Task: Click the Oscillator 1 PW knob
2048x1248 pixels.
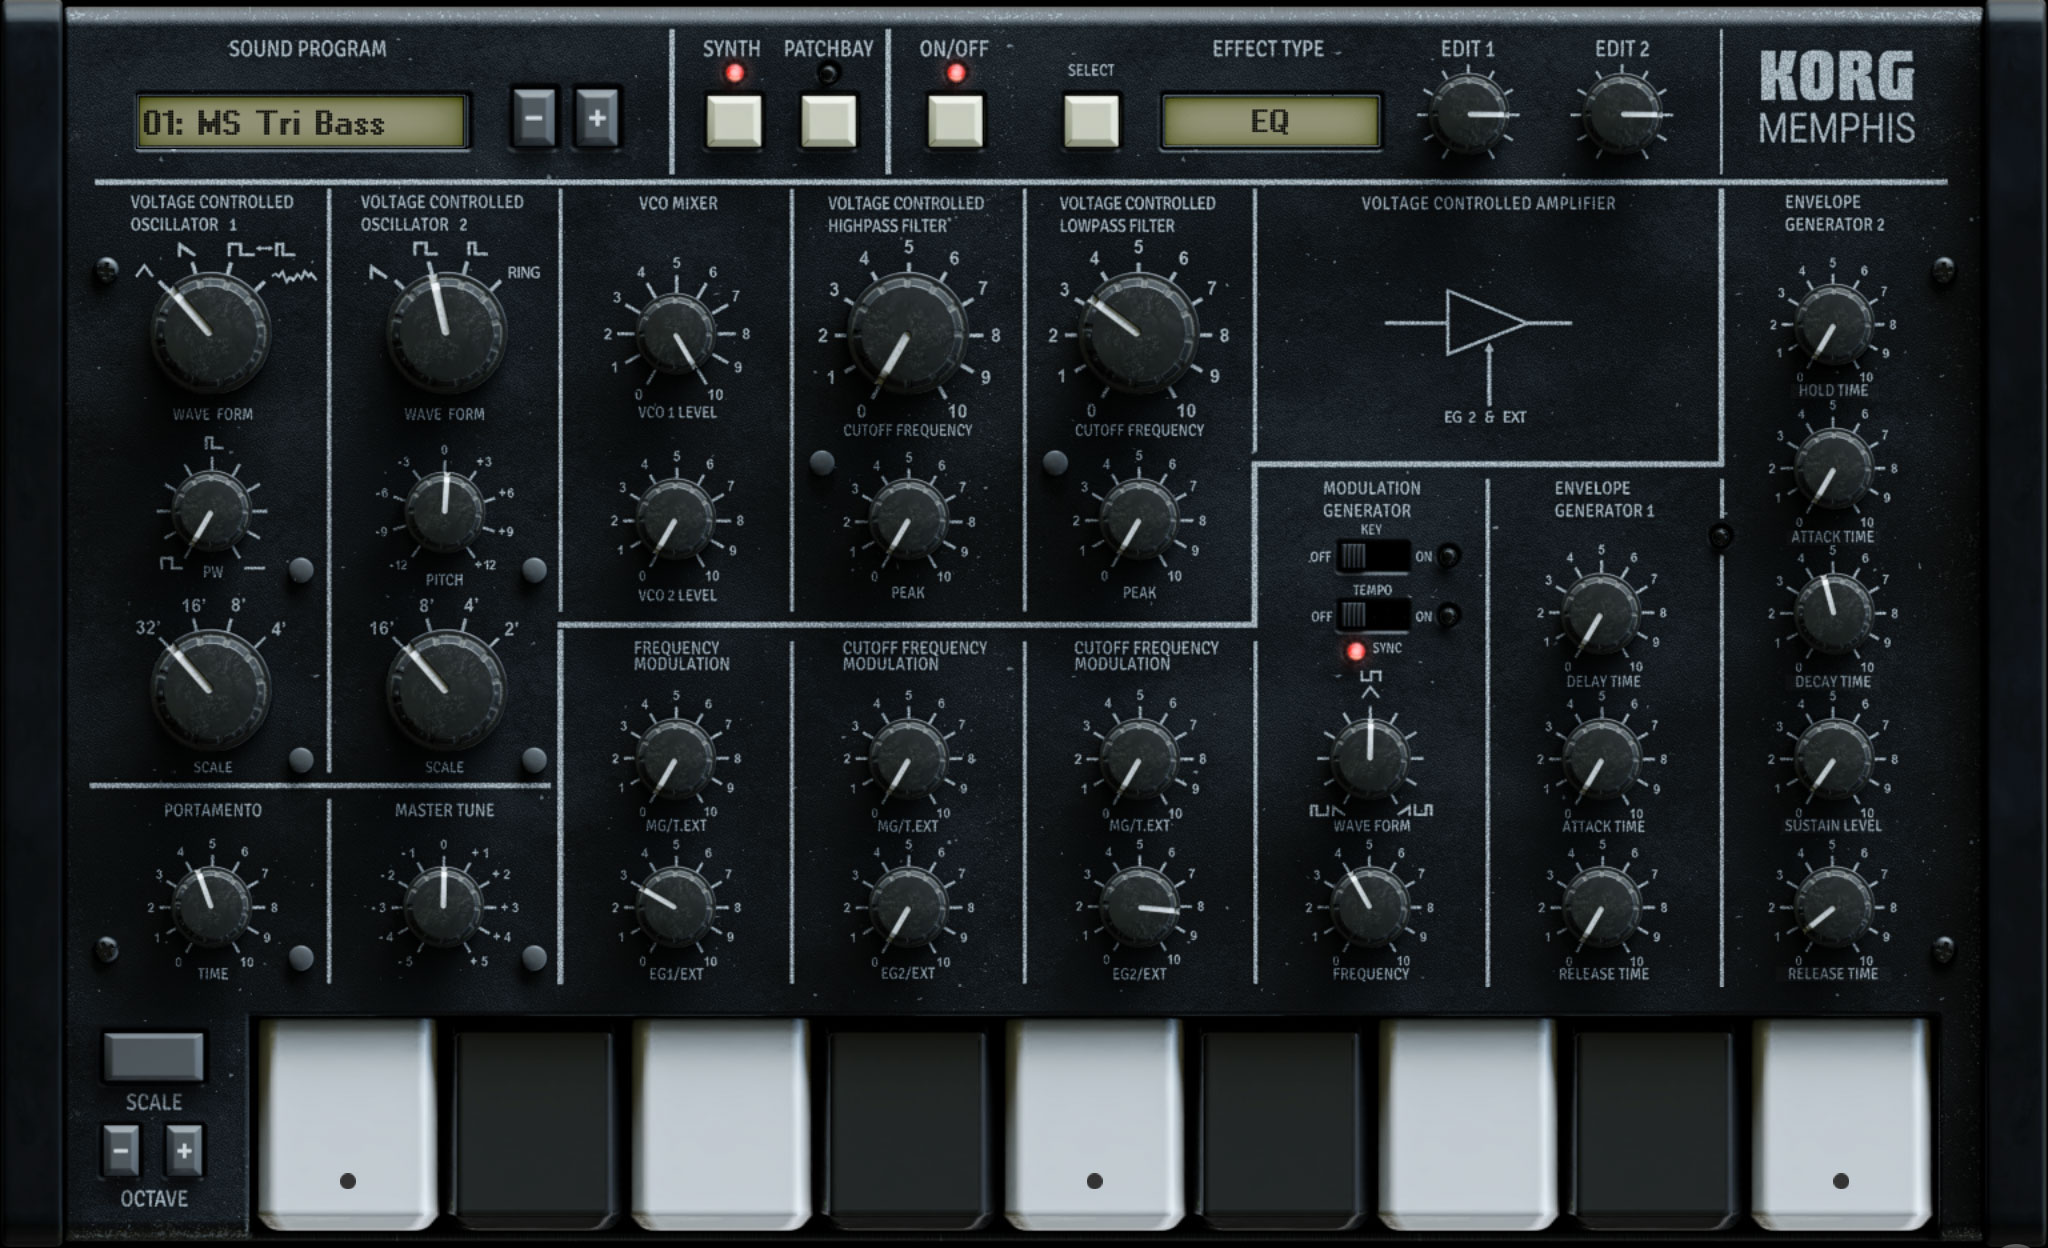Action: (x=212, y=512)
